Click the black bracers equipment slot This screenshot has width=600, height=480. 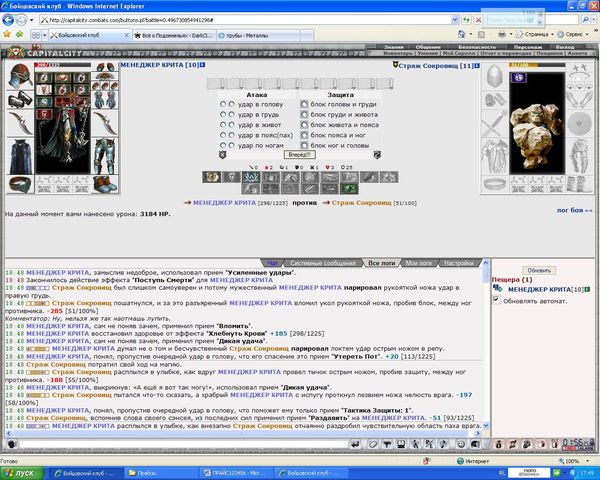tap(20, 100)
